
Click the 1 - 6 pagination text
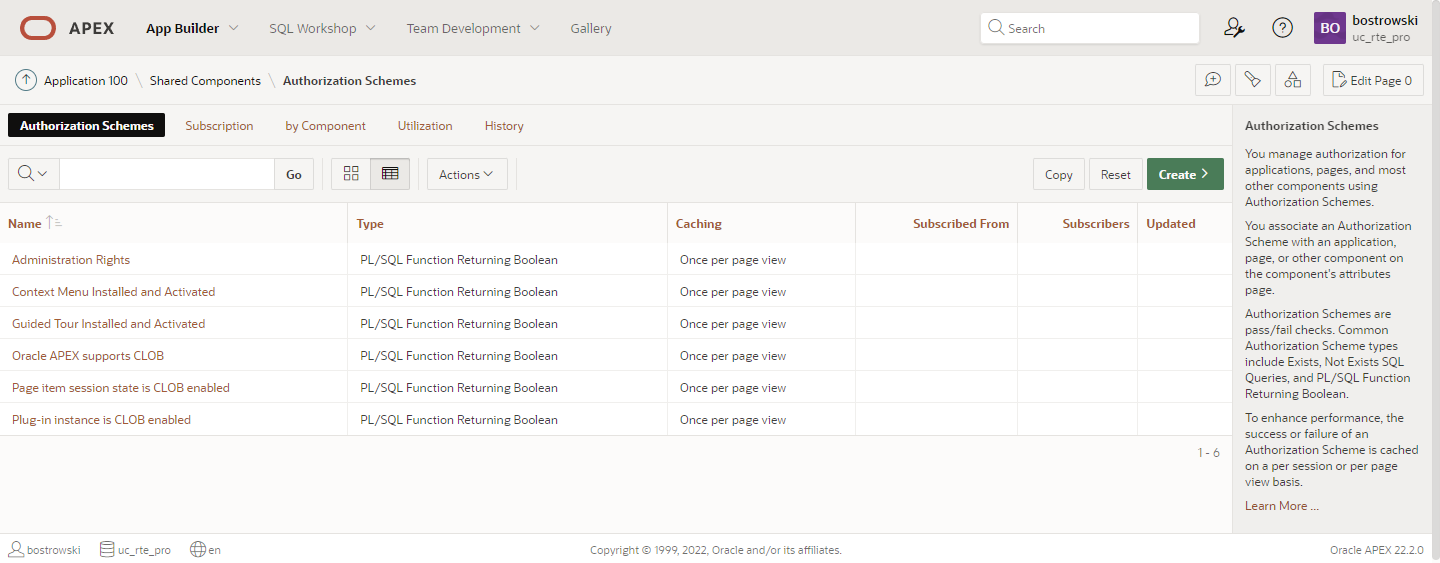[1209, 453]
